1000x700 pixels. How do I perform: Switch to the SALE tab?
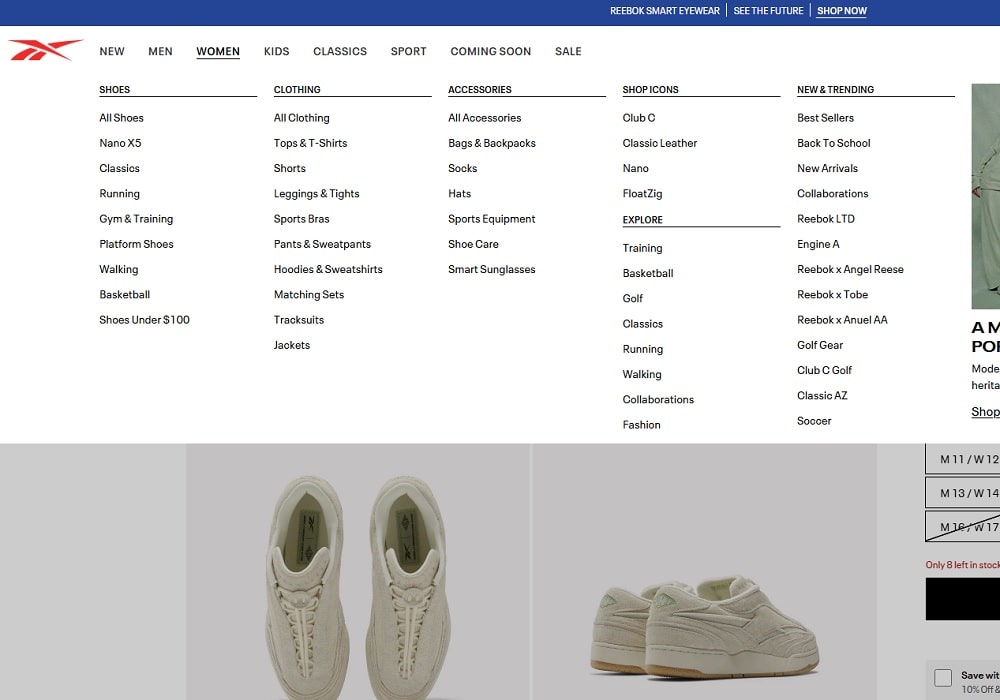(568, 51)
